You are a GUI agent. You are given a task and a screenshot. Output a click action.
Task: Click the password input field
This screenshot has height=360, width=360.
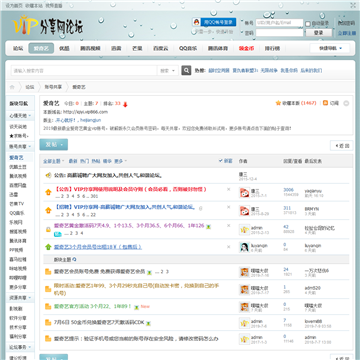pyautogui.click(x=279, y=33)
